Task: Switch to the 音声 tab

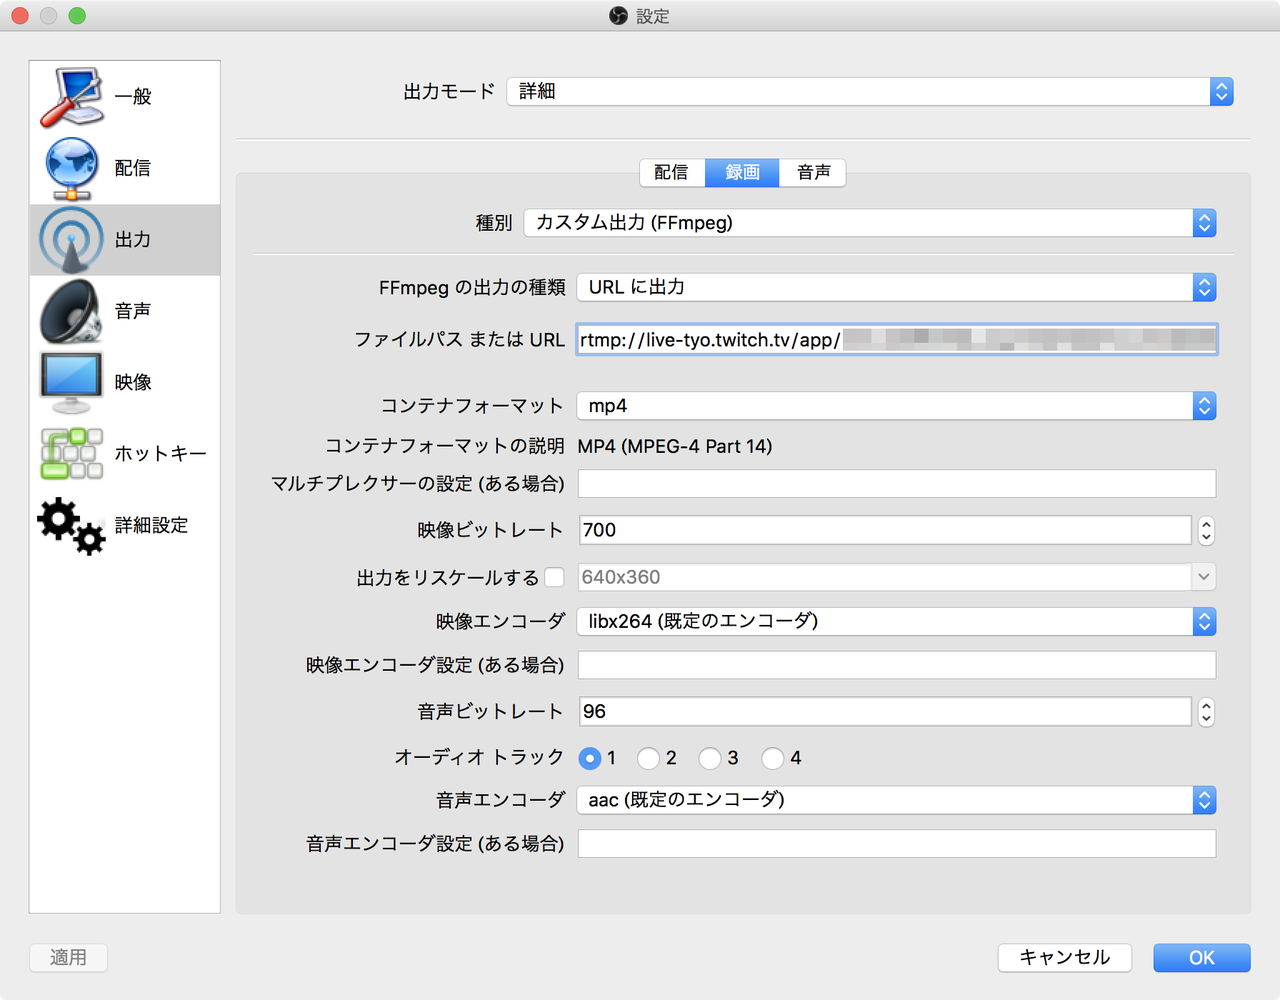Action: point(813,173)
